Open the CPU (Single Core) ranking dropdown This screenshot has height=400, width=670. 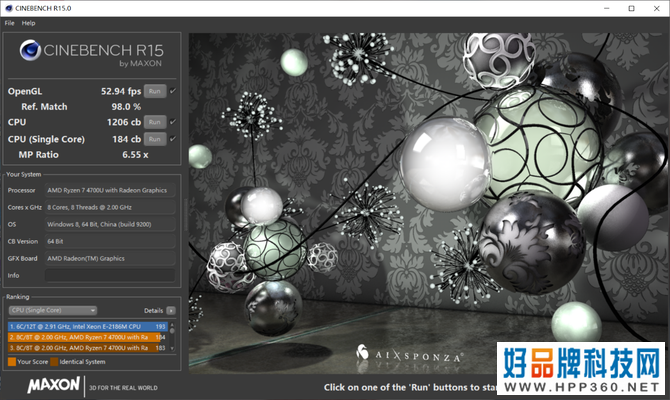[53, 310]
